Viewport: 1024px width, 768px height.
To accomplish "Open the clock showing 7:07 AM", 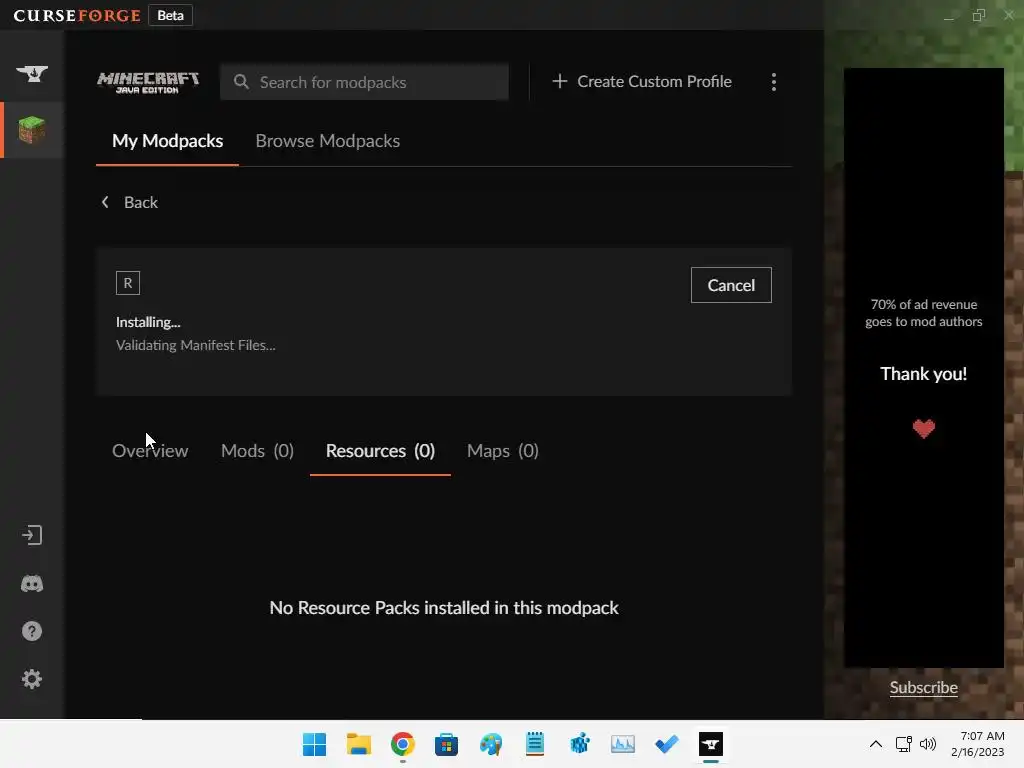I will tap(978, 744).
